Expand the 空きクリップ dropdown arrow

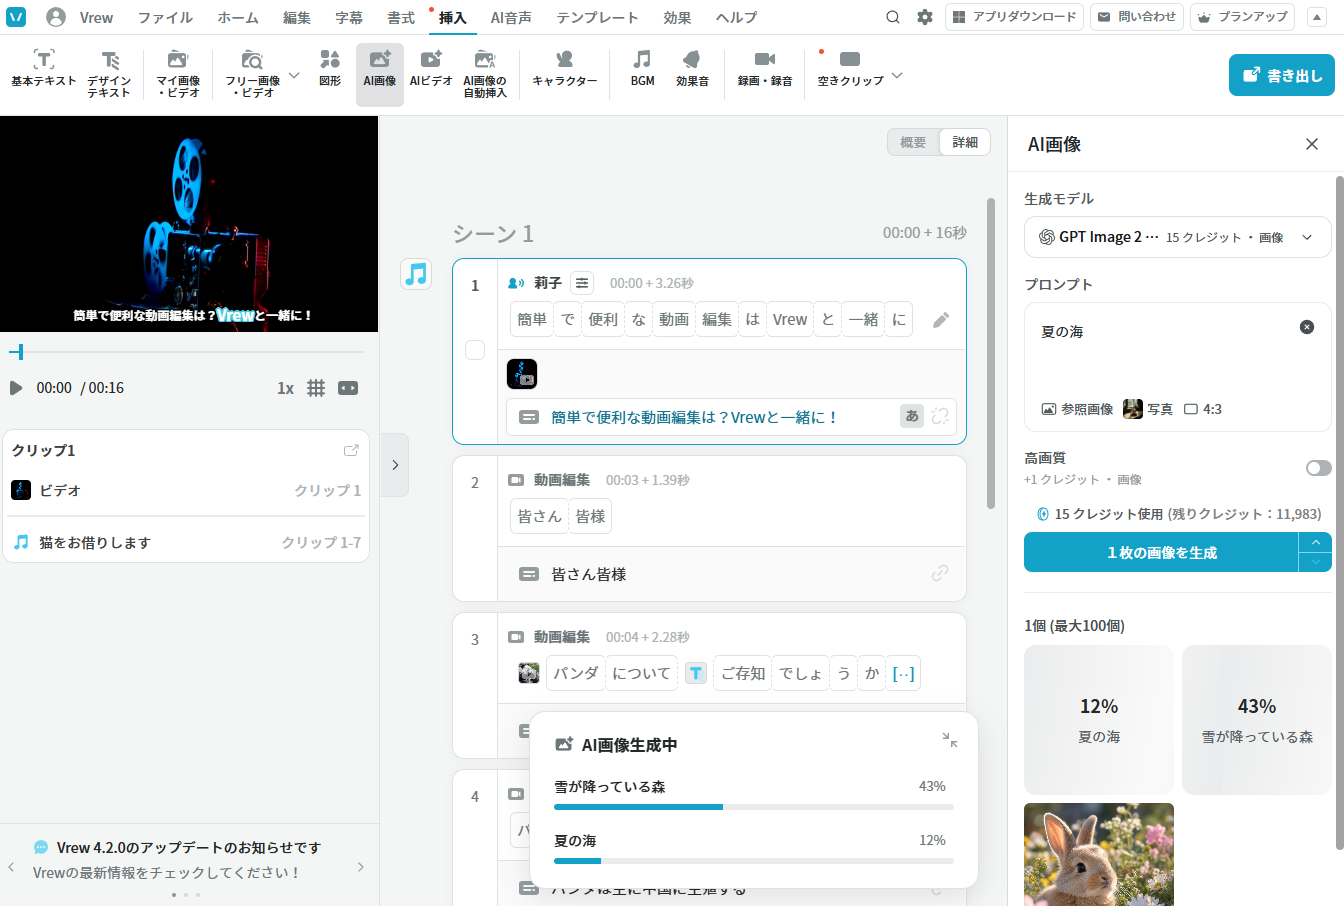click(897, 75)
